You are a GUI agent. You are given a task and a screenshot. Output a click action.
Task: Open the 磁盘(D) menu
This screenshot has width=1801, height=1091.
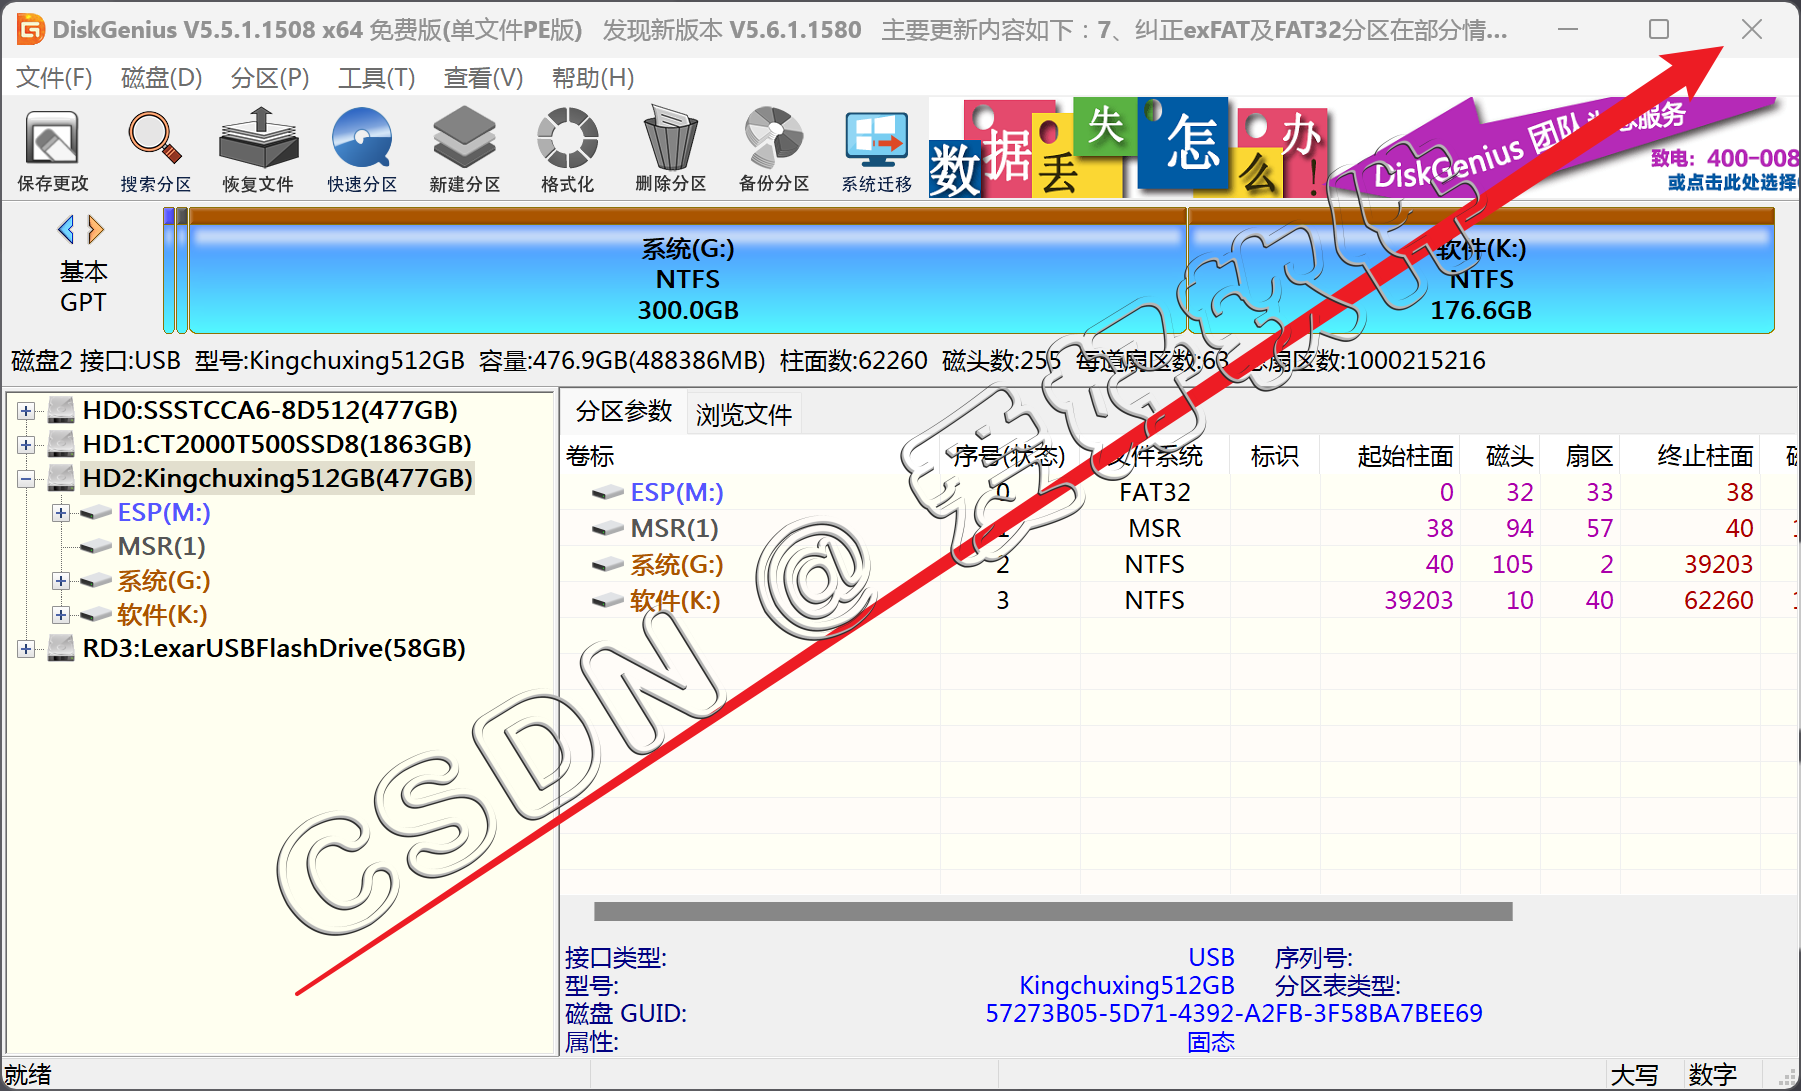pos(161,77)
